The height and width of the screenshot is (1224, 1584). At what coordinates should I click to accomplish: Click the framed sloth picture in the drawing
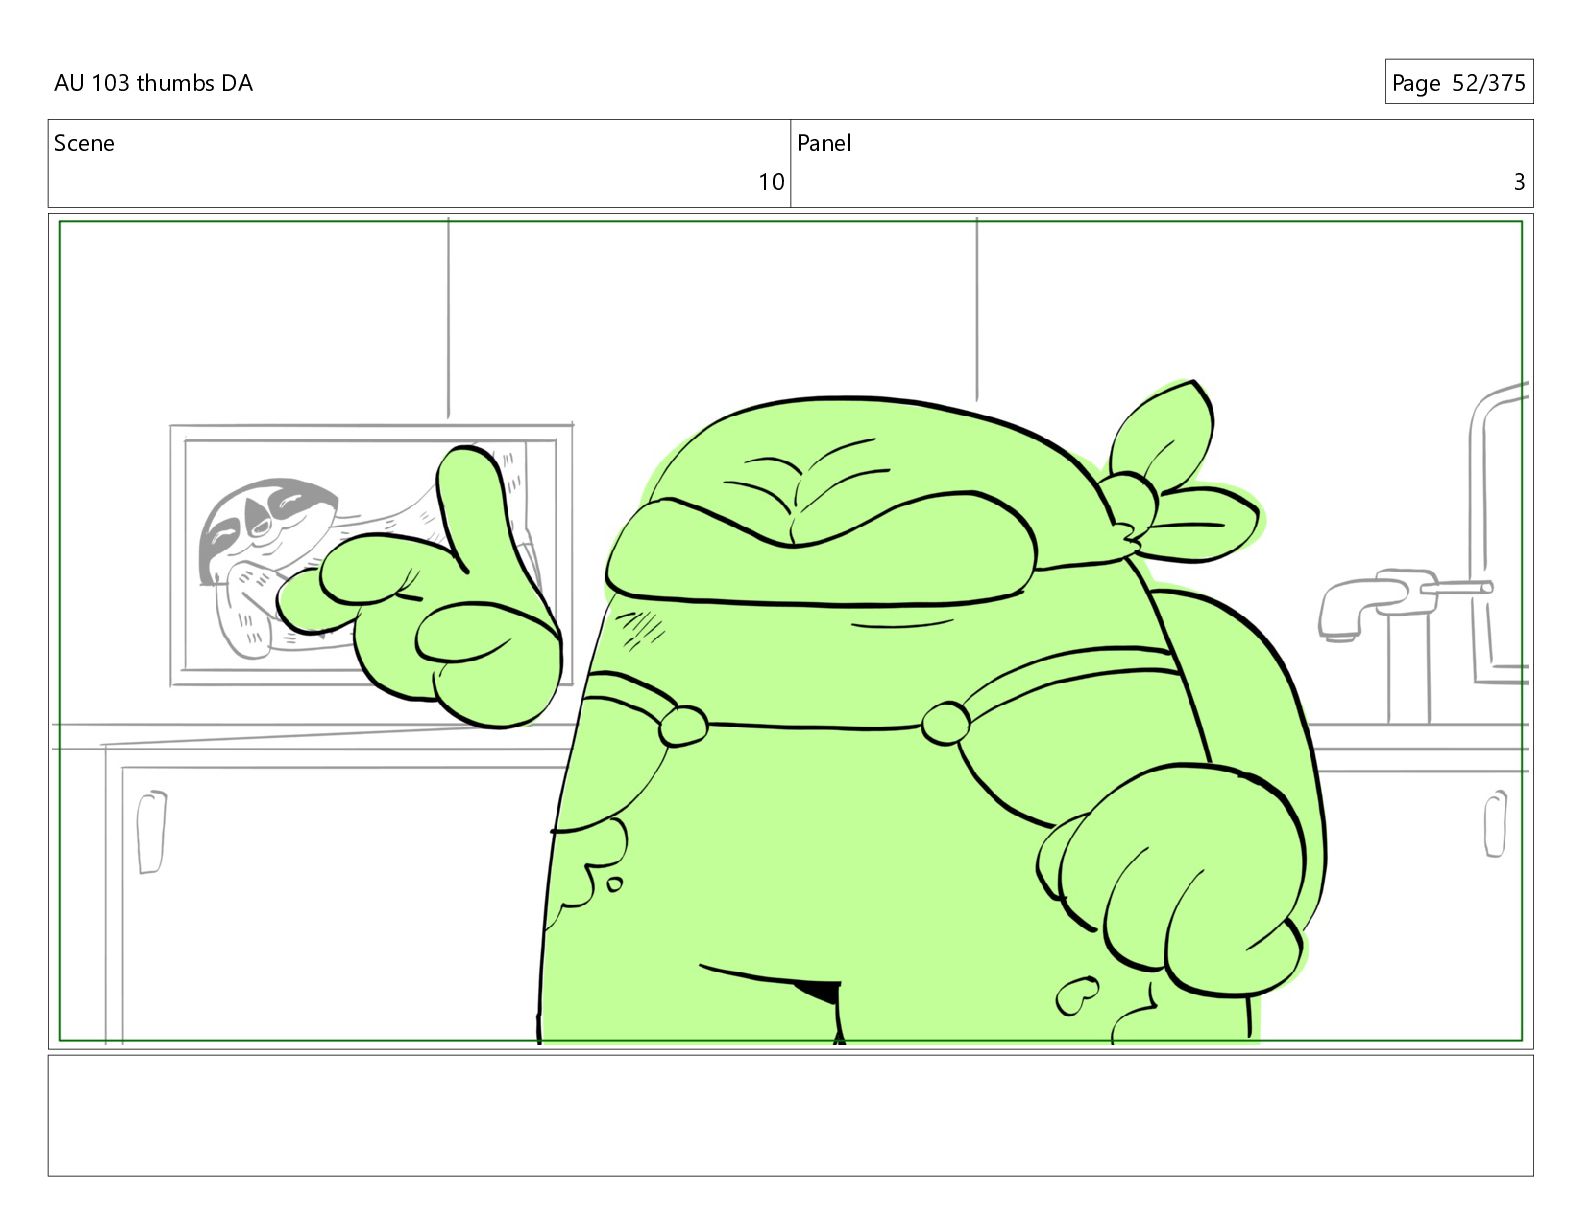pos(371,555)
